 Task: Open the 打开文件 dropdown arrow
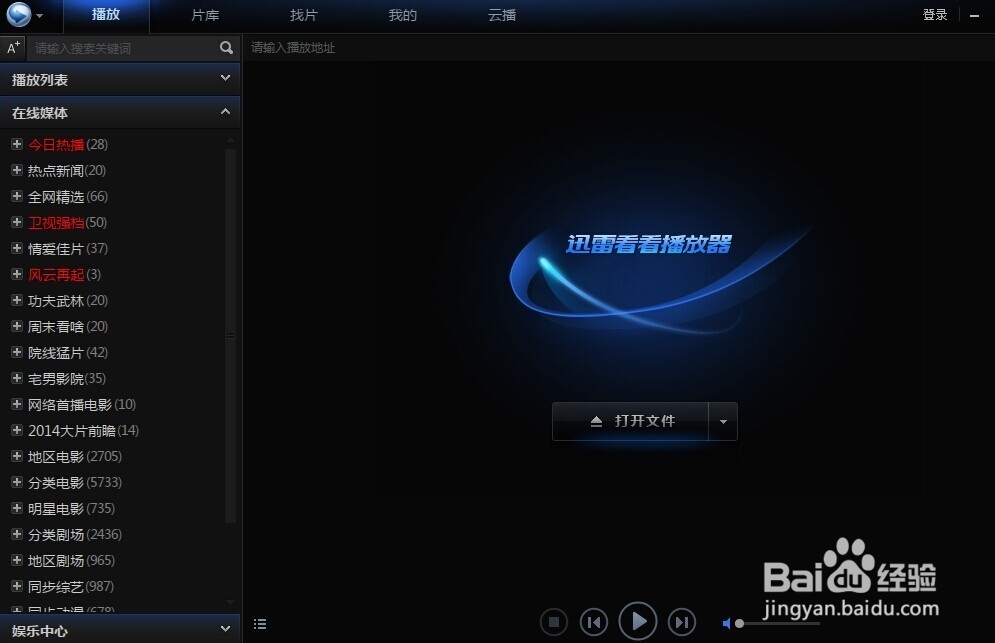click(x=723, y=421)
